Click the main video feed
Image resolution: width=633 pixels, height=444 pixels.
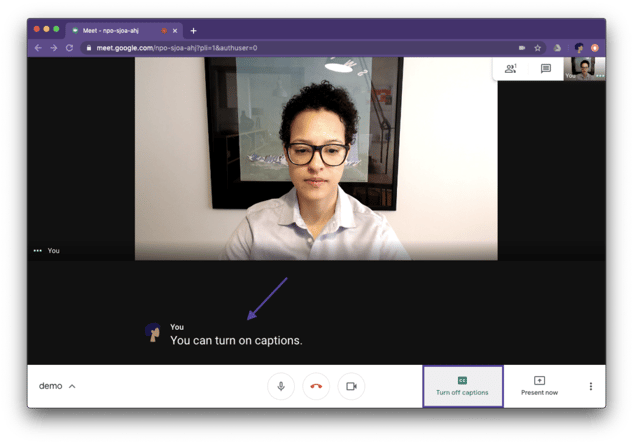tap(316, 159)
